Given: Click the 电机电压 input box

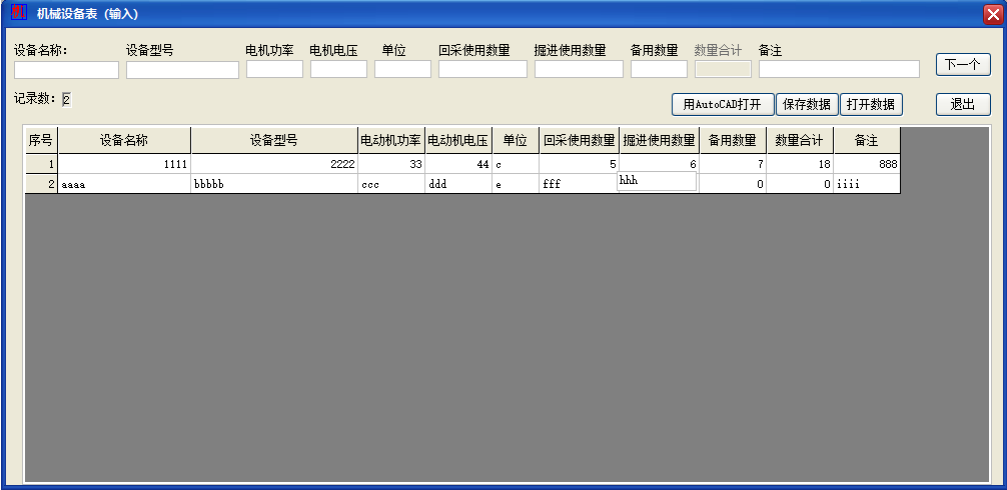Looking at the screenshot, I should point(338,70).
